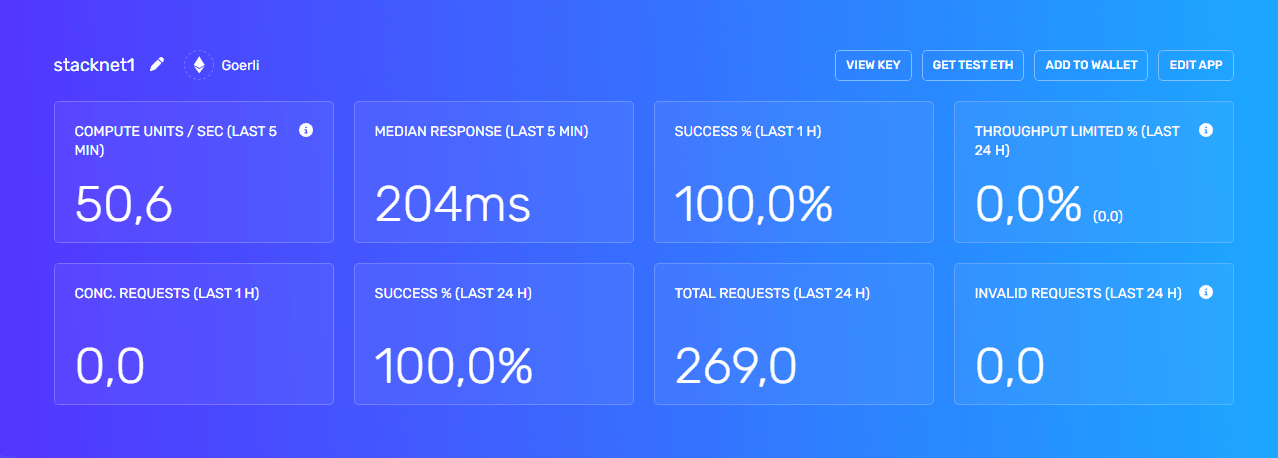Open the Compute Units info tooltip icon
Viewport: 1278px width, 458px height.
click(x=306, y=130)
